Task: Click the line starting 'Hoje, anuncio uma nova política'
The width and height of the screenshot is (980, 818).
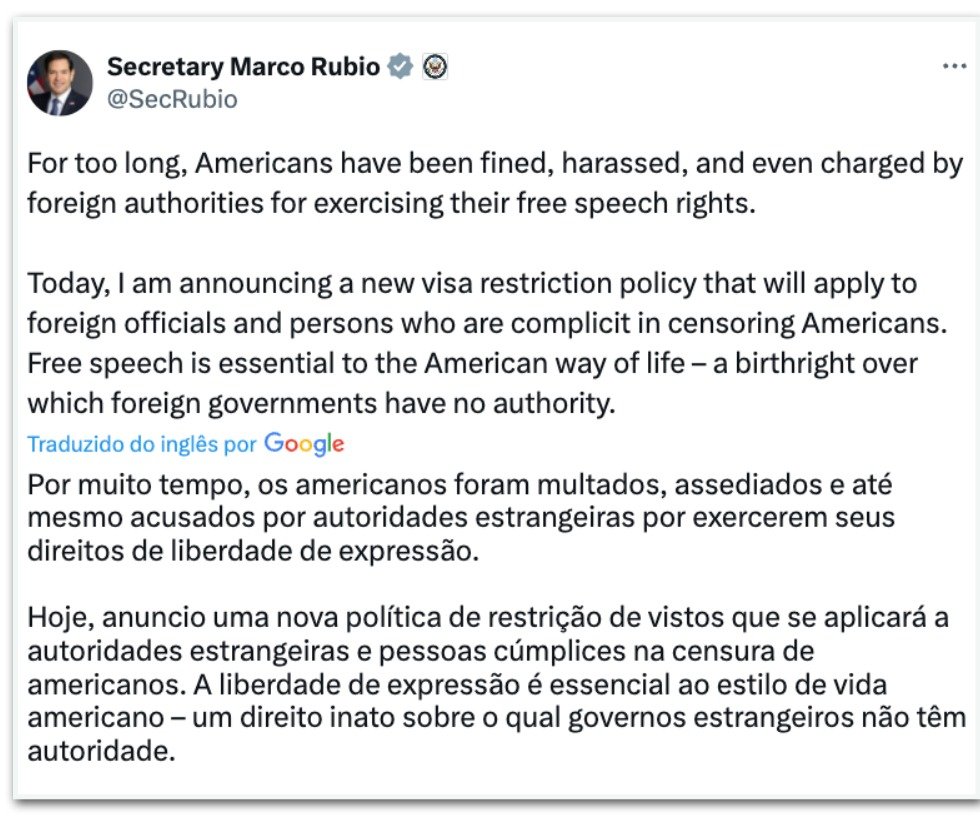Action: point(487,617)
